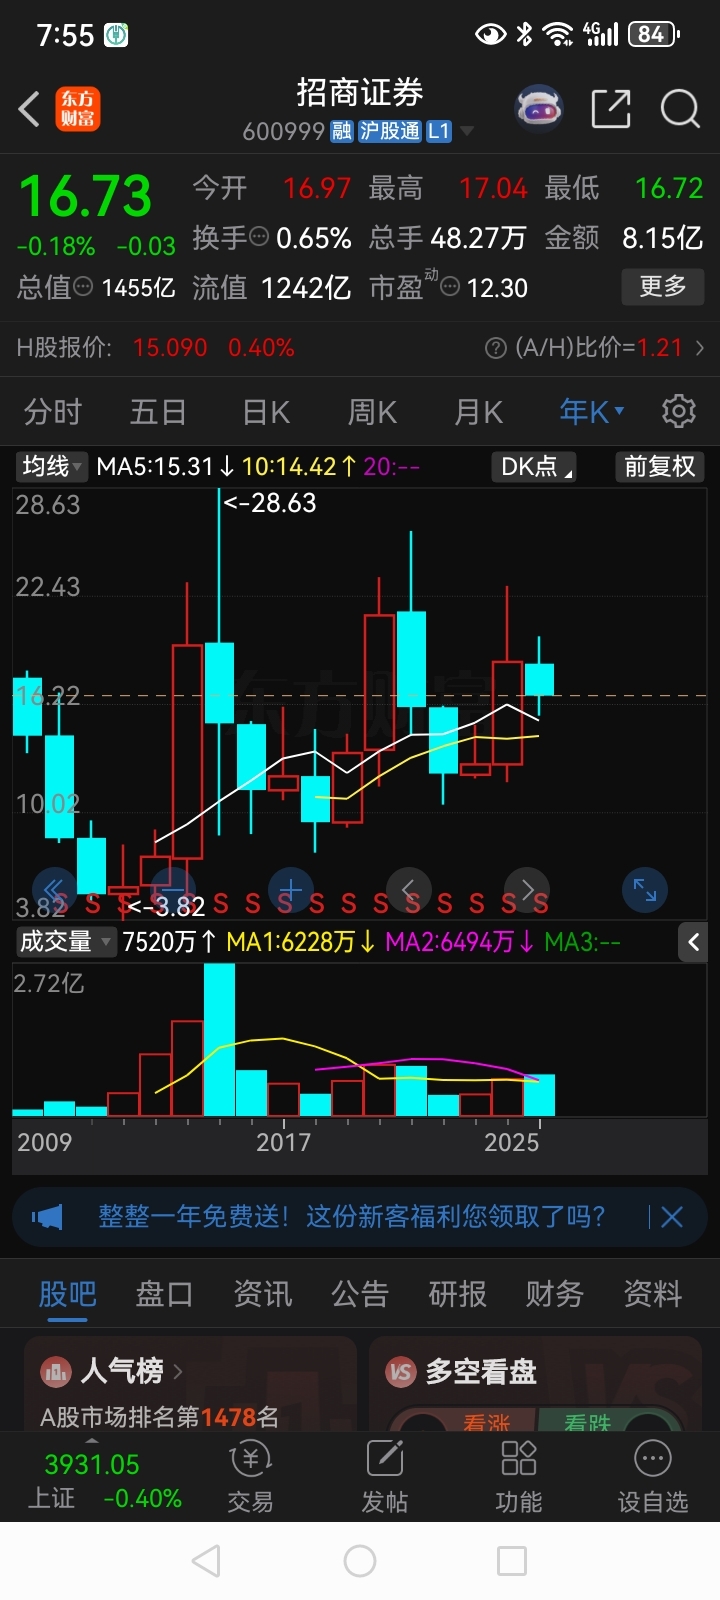Tap the 沪股通 tag
The image size is (720, 1600).
[390, 132]
